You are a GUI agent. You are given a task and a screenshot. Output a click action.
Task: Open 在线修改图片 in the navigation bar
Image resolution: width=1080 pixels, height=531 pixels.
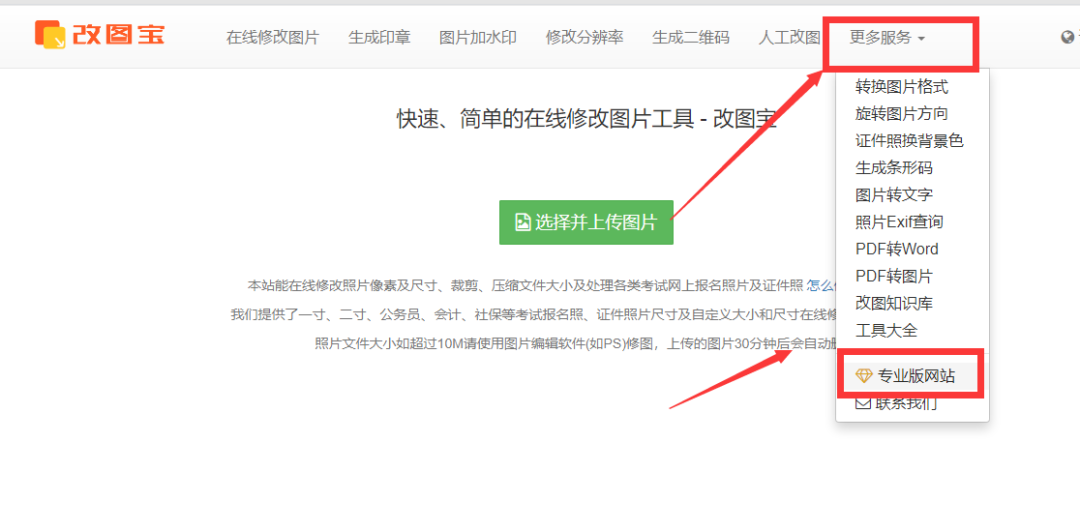[273, 37]
